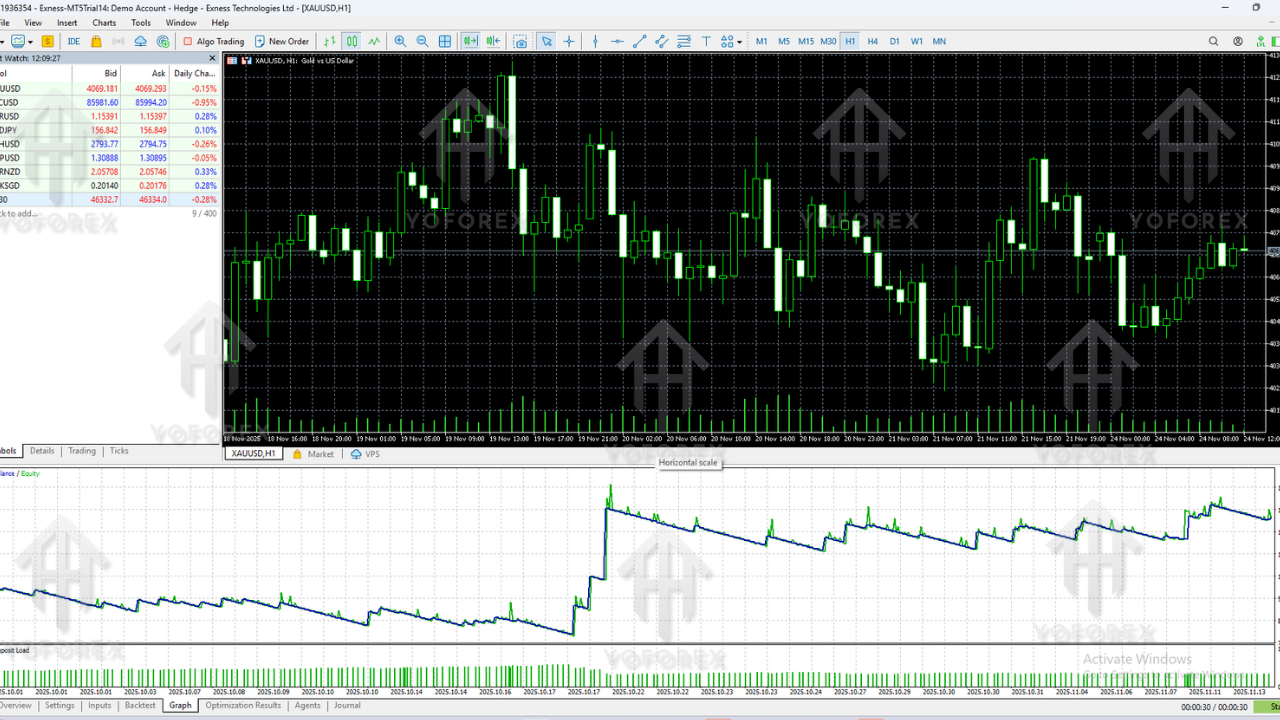Click the search magnifier icon at top right
The width and height of the screenshot is (1280, 720).
[x=1214, y=41]
